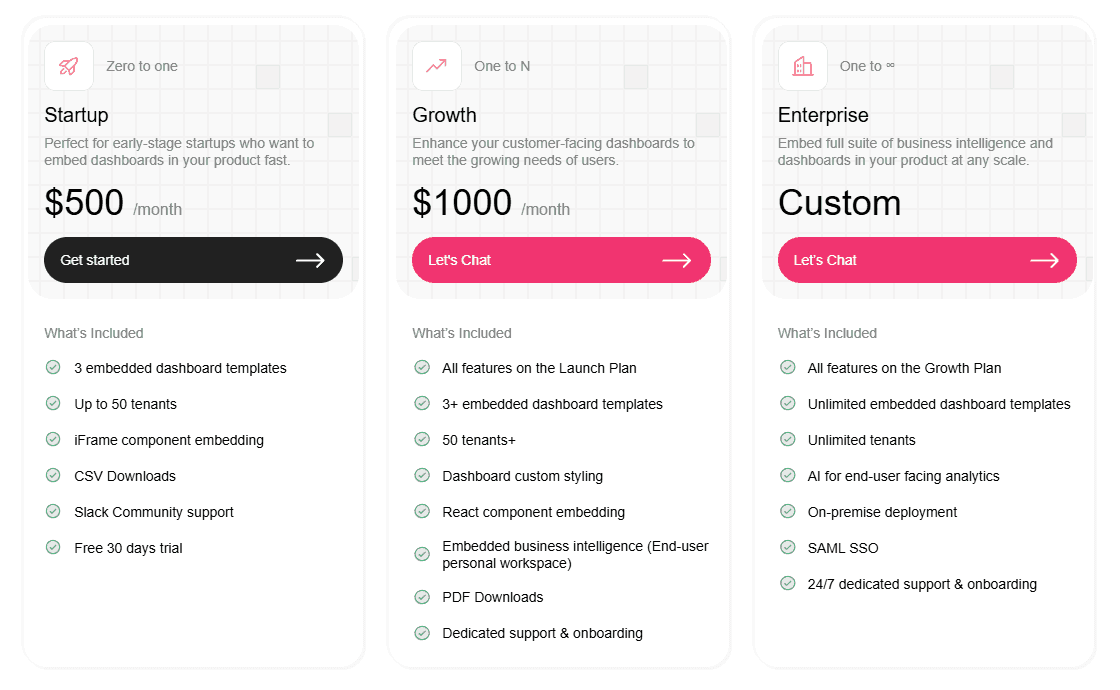Select the check circle next to Up to 50 tenants
Viewport: 1120px width, 690px height.
52,403
